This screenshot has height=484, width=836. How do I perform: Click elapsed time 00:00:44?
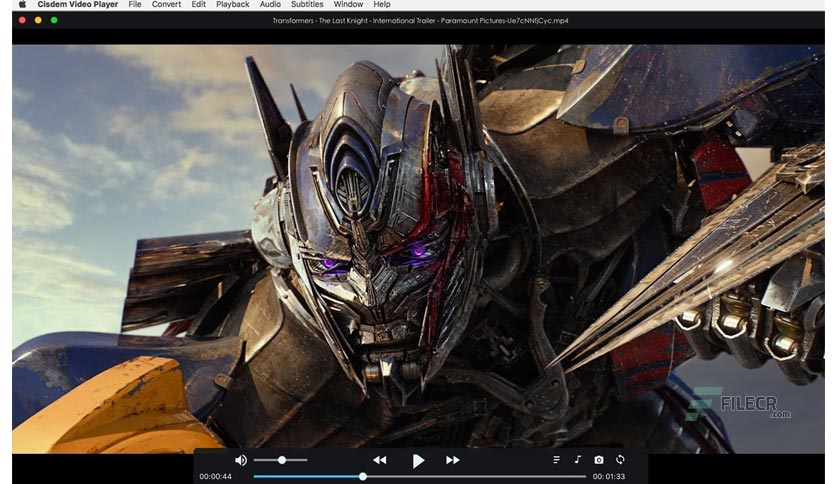coord(215,477)
